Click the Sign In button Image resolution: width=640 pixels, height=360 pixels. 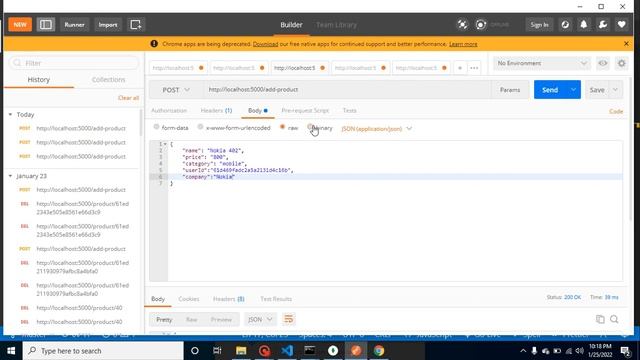coord(539,24)
